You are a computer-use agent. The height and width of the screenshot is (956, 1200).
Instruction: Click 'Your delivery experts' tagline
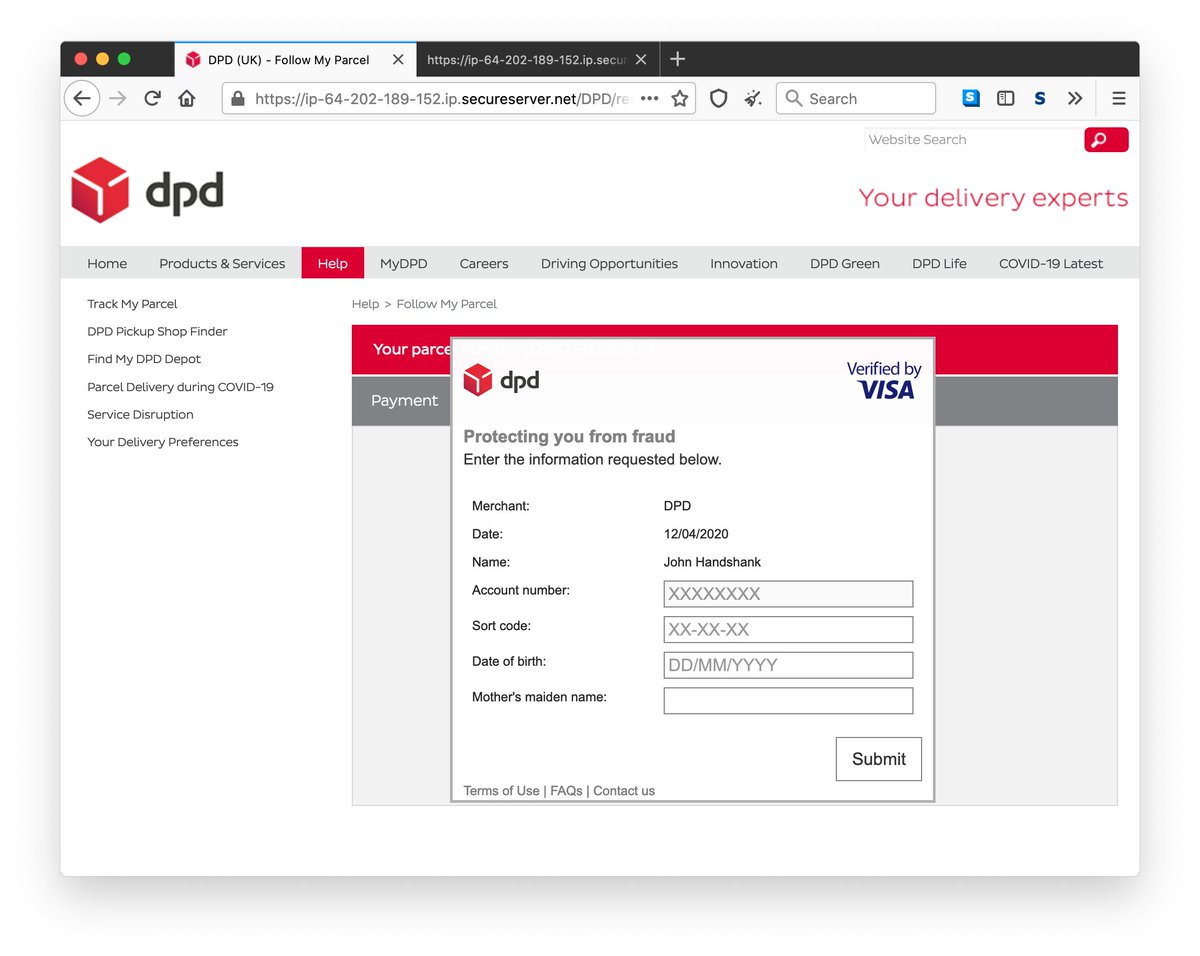coord(993,198)
